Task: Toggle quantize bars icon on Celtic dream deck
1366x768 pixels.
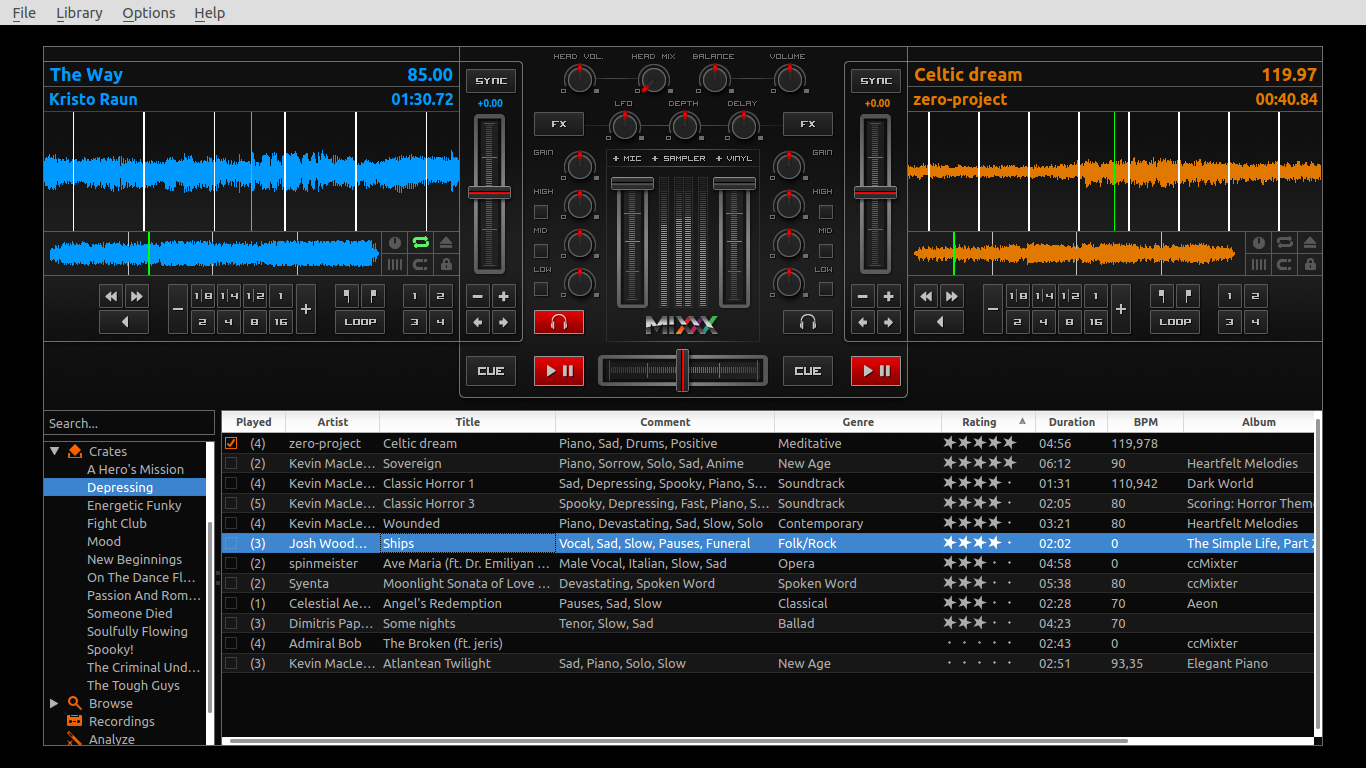Action: click(x=1259, y=265)
